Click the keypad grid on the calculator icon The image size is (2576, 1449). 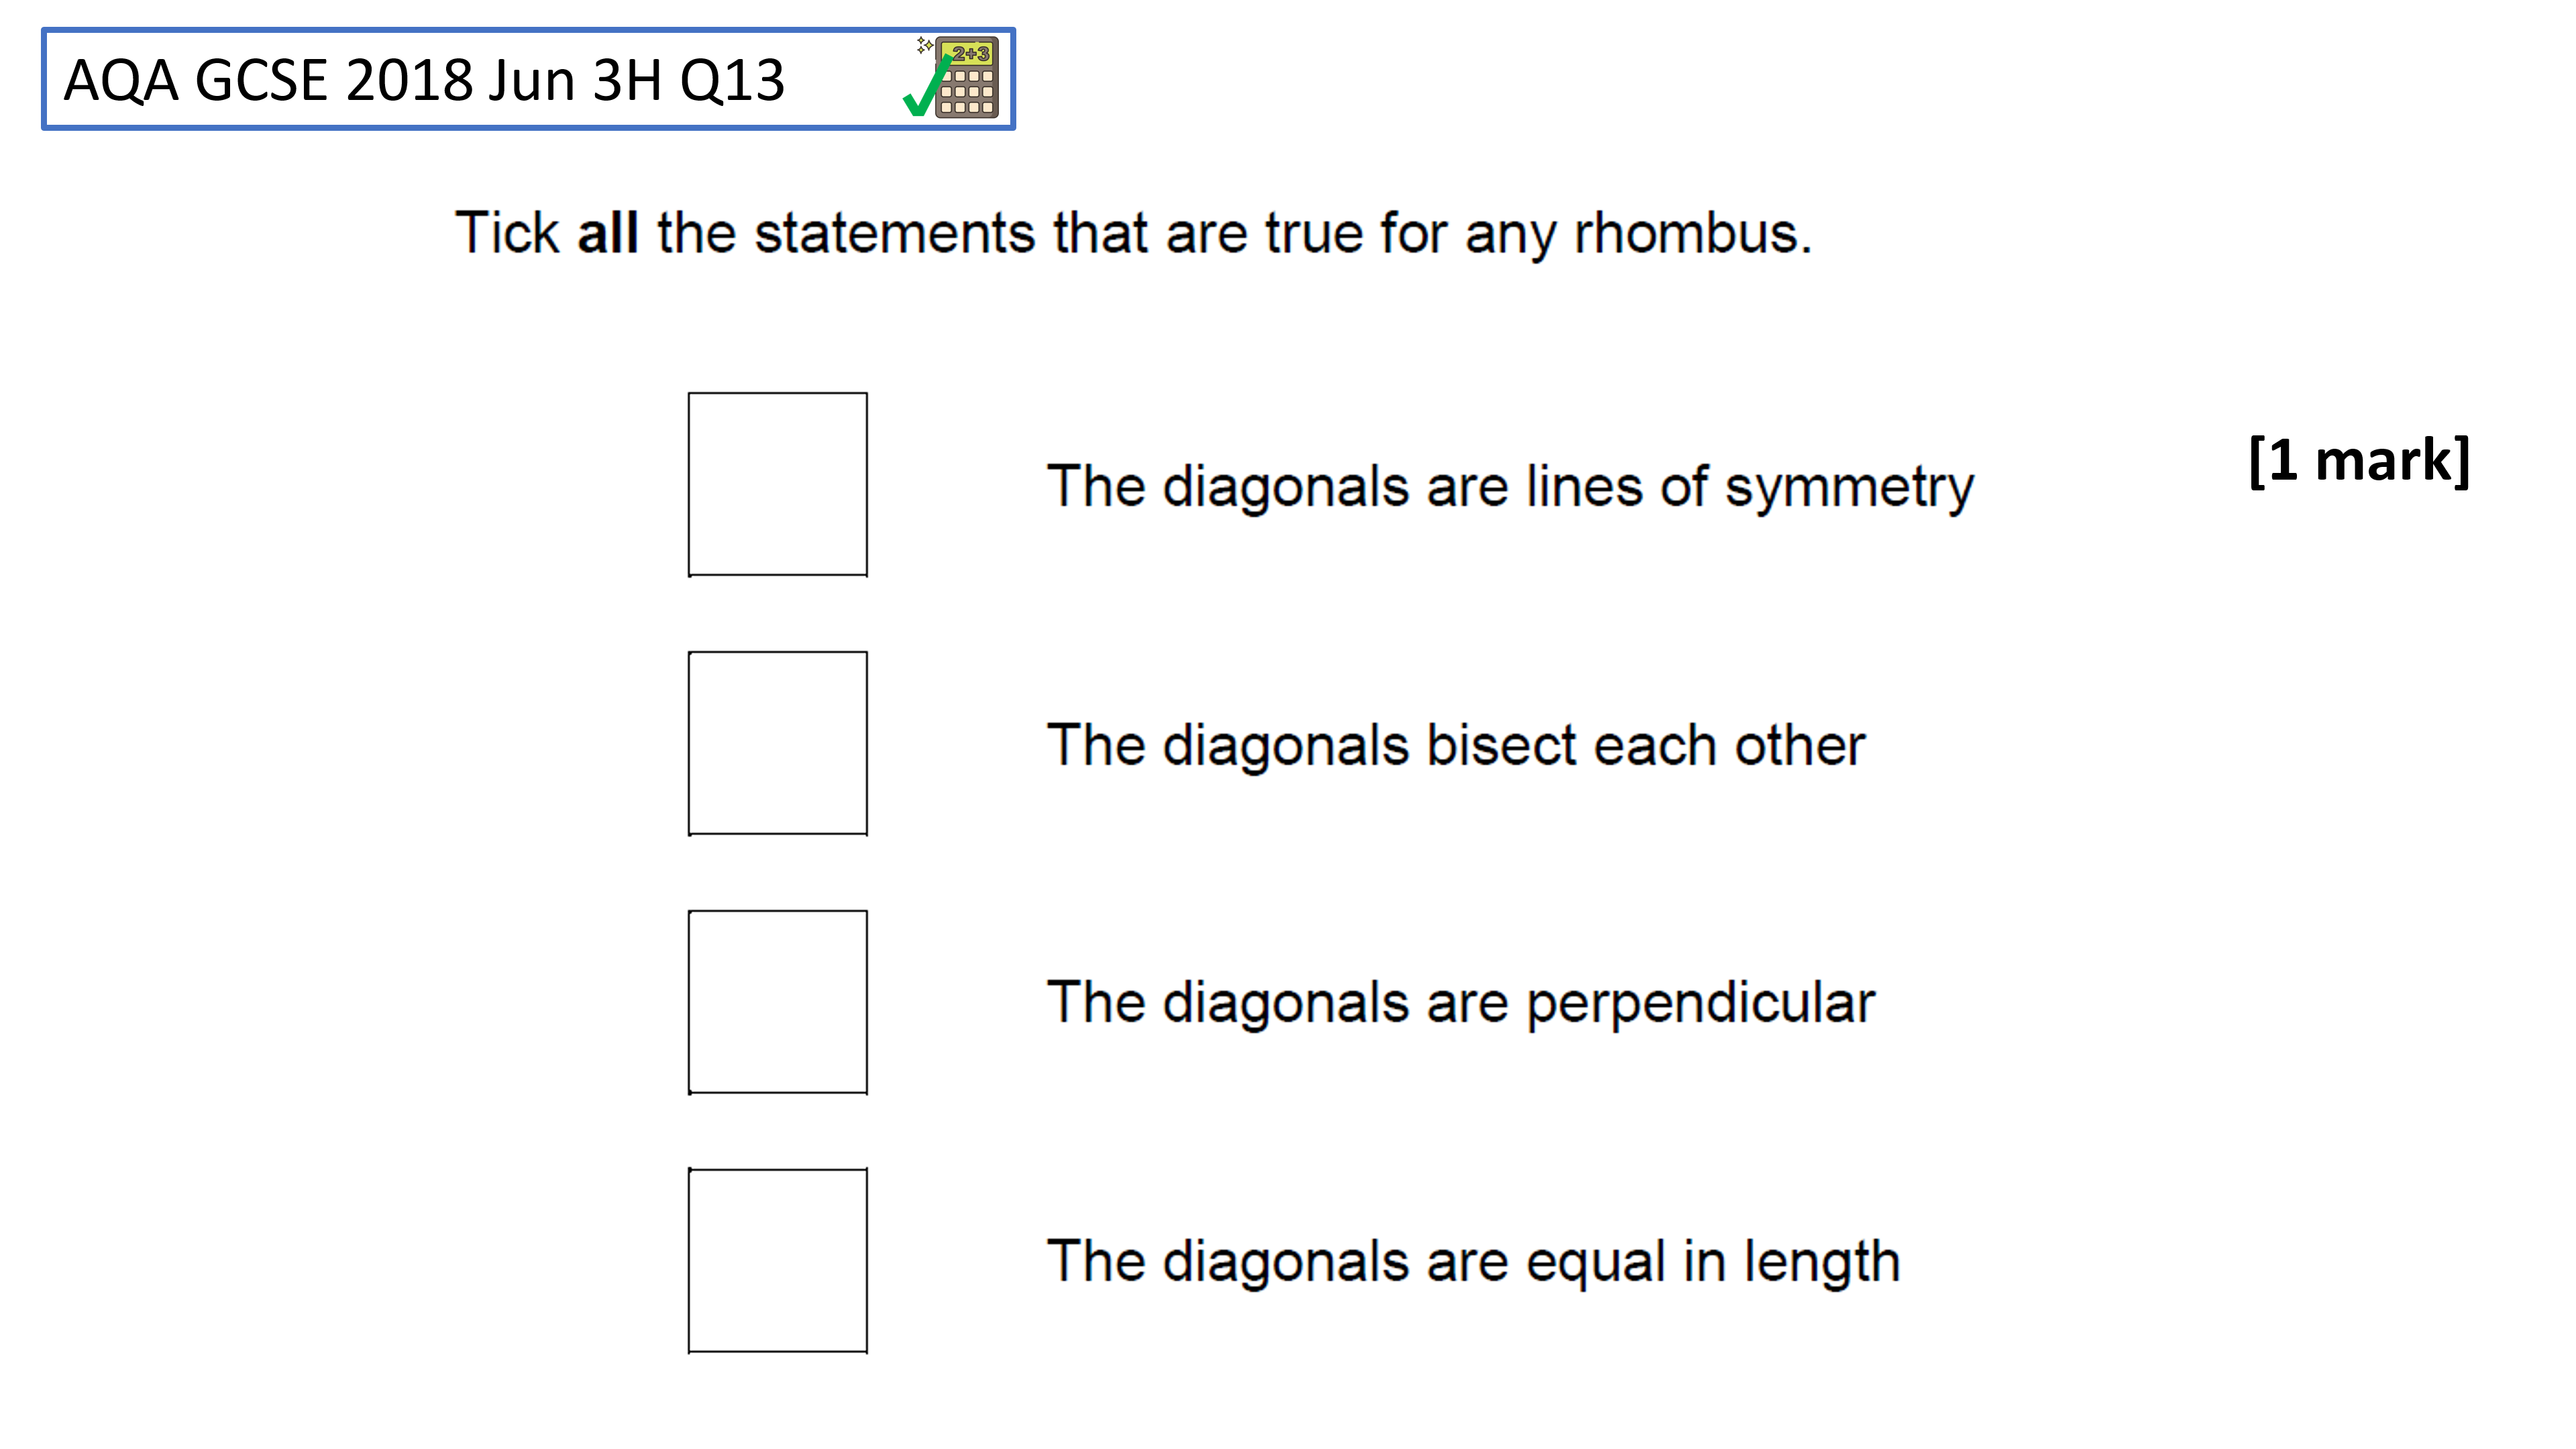tap(967, 91)
